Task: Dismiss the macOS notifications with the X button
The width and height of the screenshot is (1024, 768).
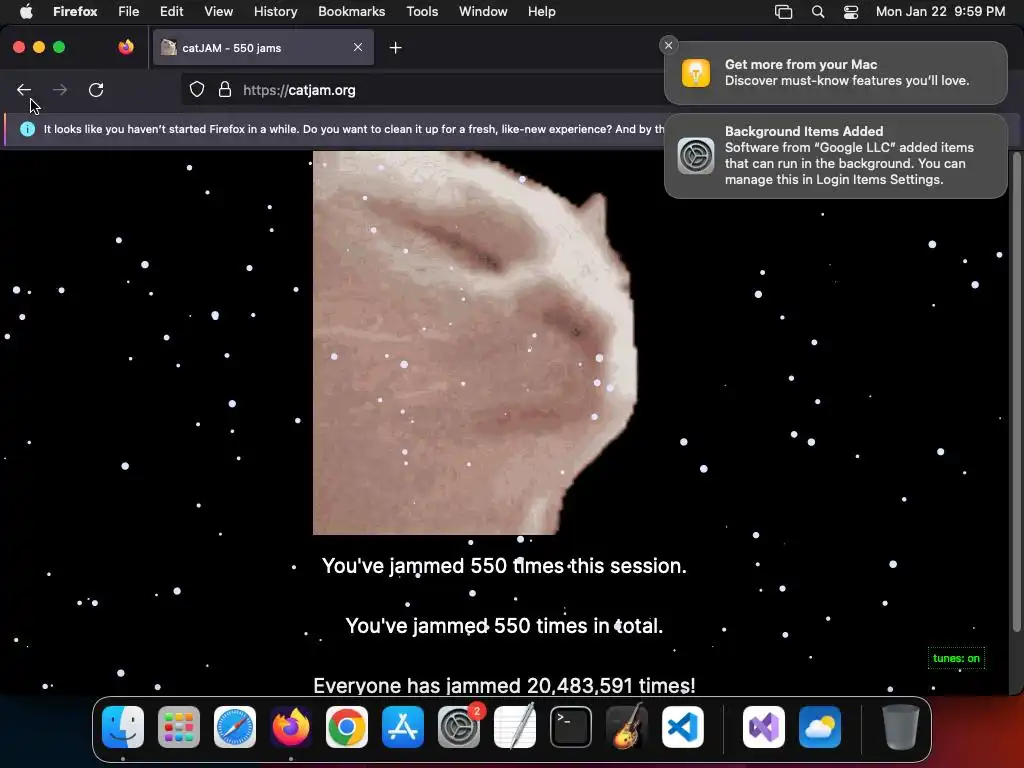Action: pos(668,45)
